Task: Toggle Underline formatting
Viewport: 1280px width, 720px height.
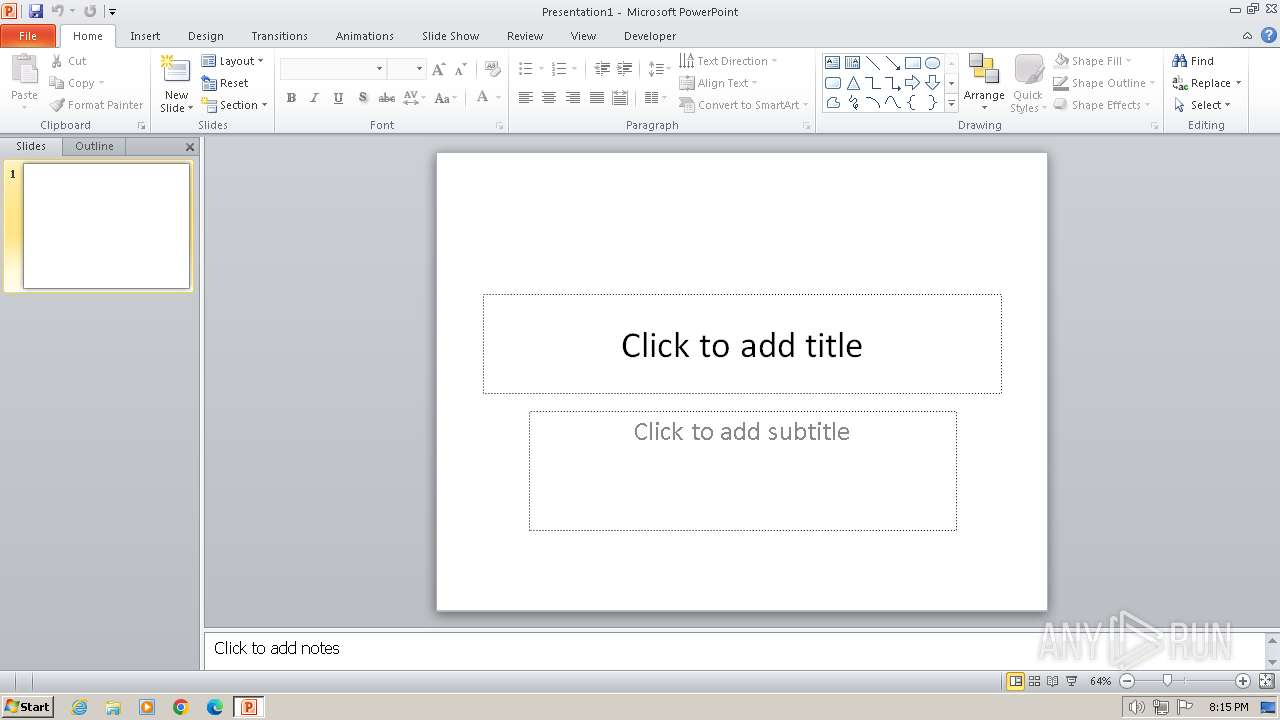Action: 338,98
